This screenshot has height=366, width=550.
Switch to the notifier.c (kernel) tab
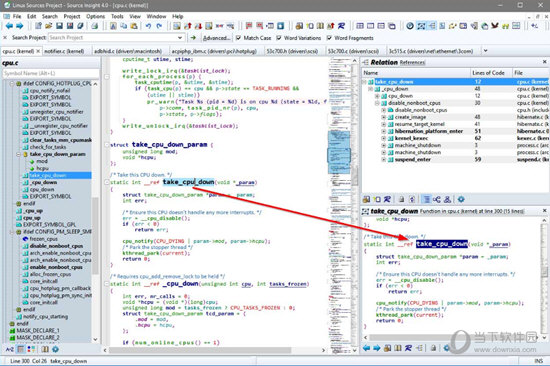[64, 51]
